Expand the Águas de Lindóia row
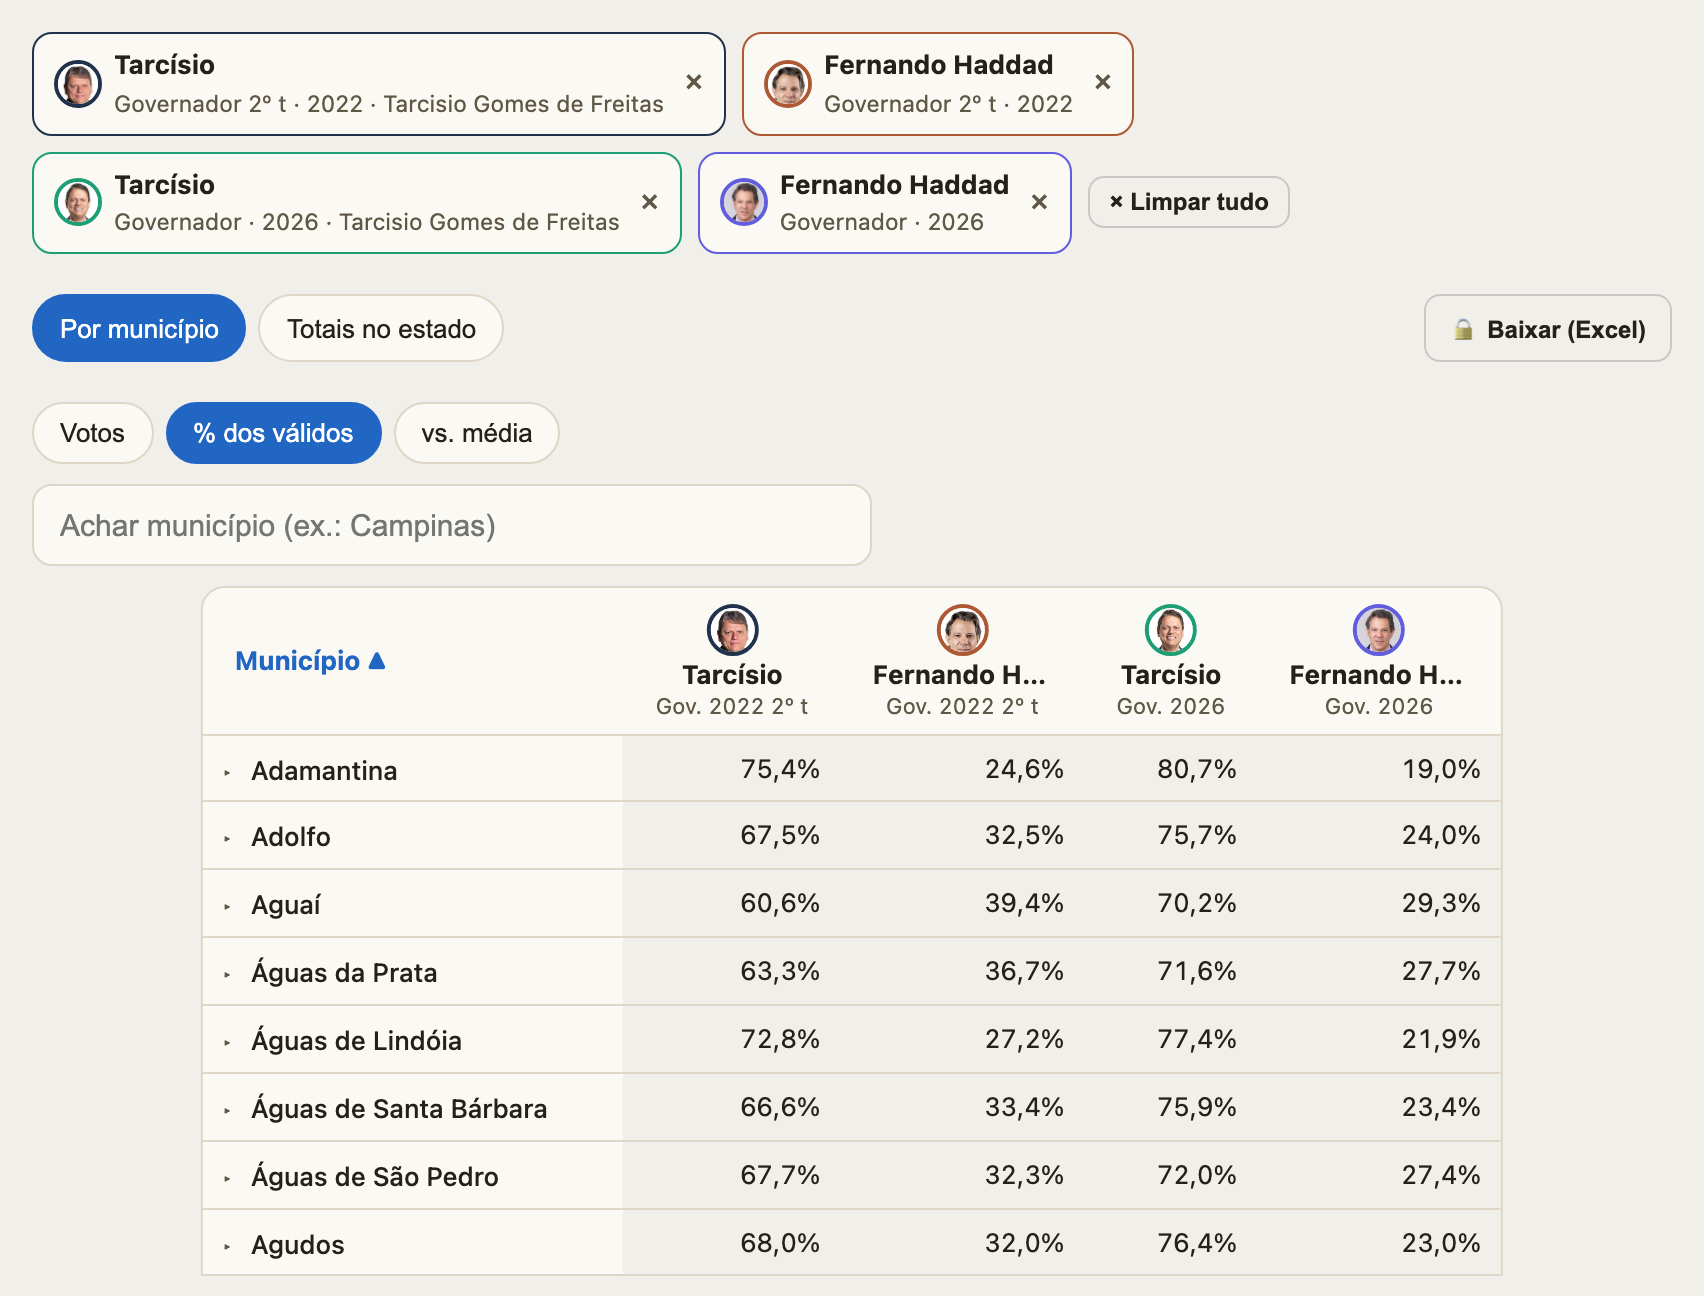 227,1042
